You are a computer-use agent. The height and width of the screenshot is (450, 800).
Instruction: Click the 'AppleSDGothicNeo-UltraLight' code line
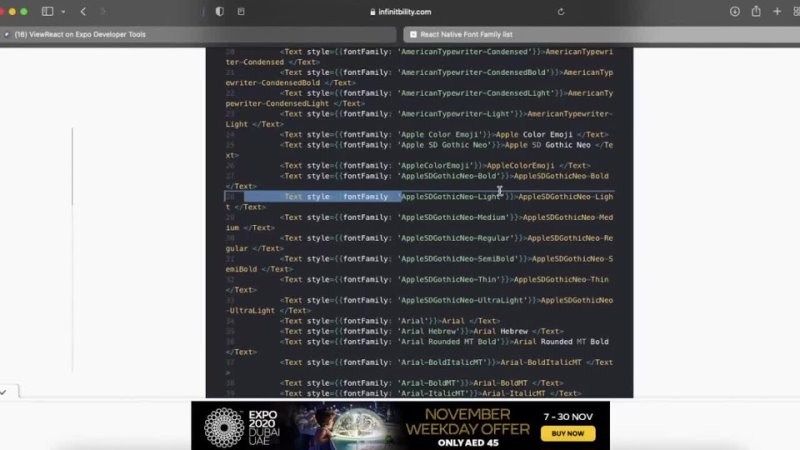pyautogui.click(x=419, y=305)
